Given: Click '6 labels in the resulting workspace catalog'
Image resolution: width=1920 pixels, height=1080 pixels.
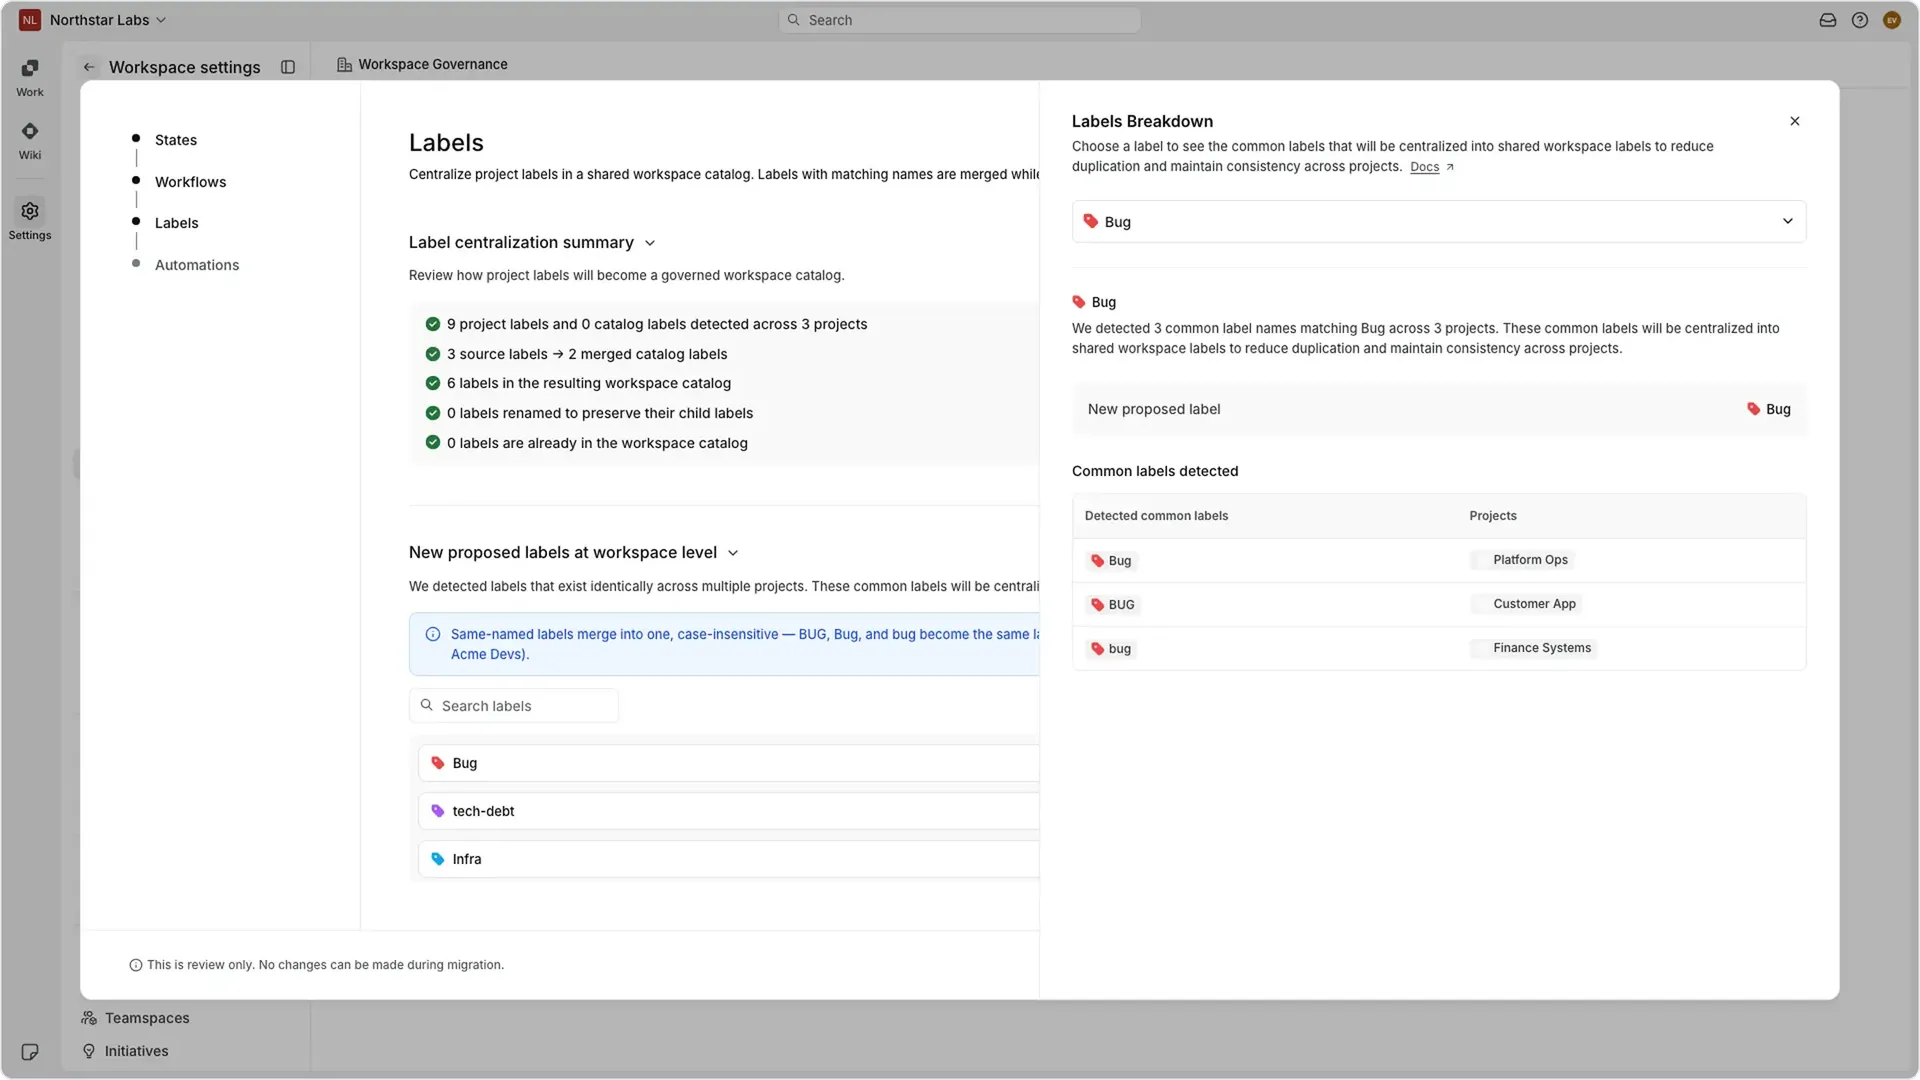Looking at the screenshot, I should (589, 383).
